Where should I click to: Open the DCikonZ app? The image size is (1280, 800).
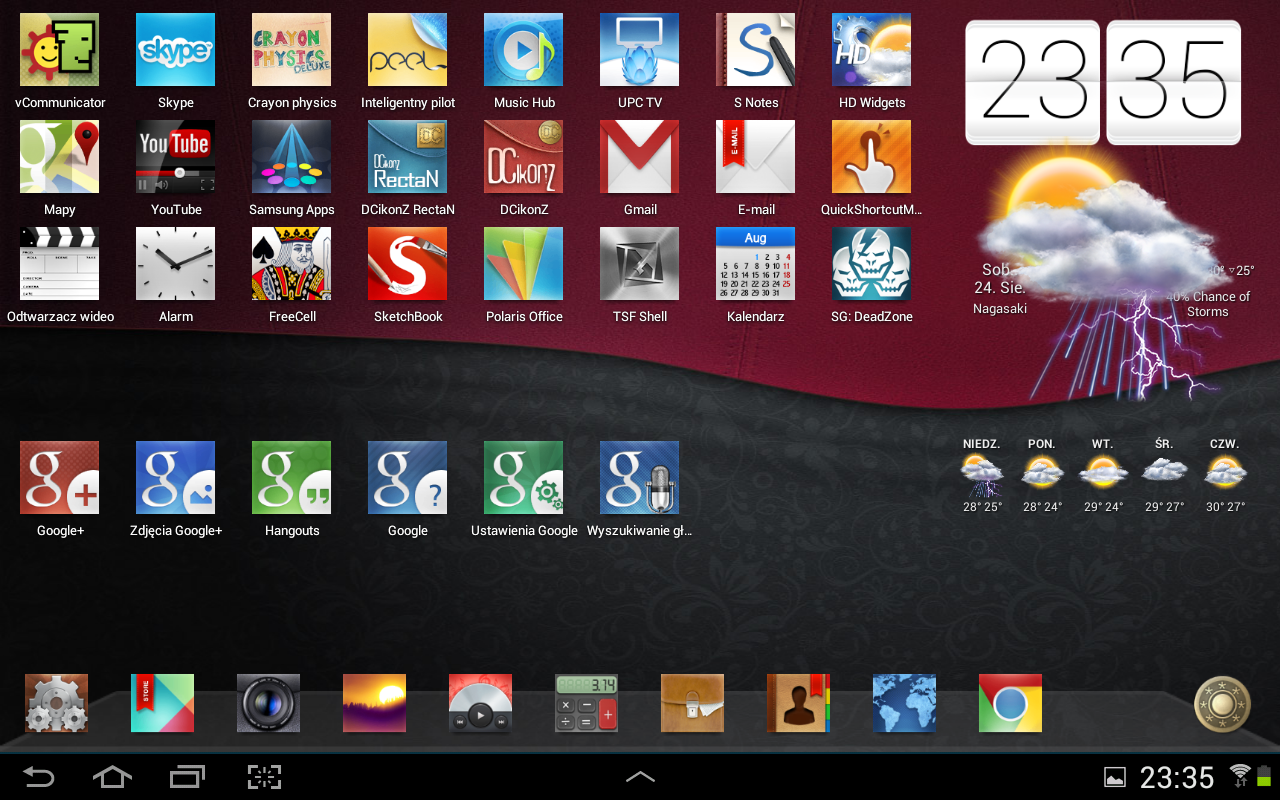click(x=524, y=157)
